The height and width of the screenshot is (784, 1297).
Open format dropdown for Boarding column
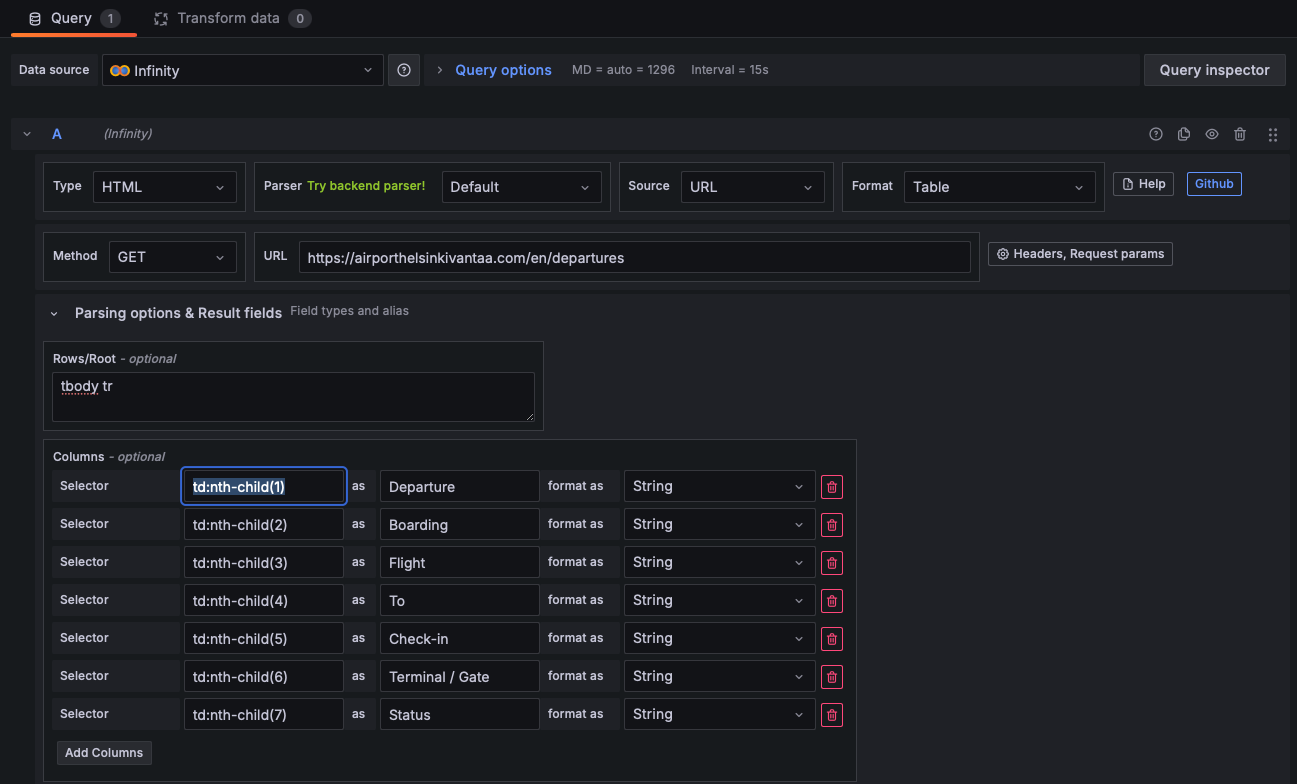[x=719, y=525]
